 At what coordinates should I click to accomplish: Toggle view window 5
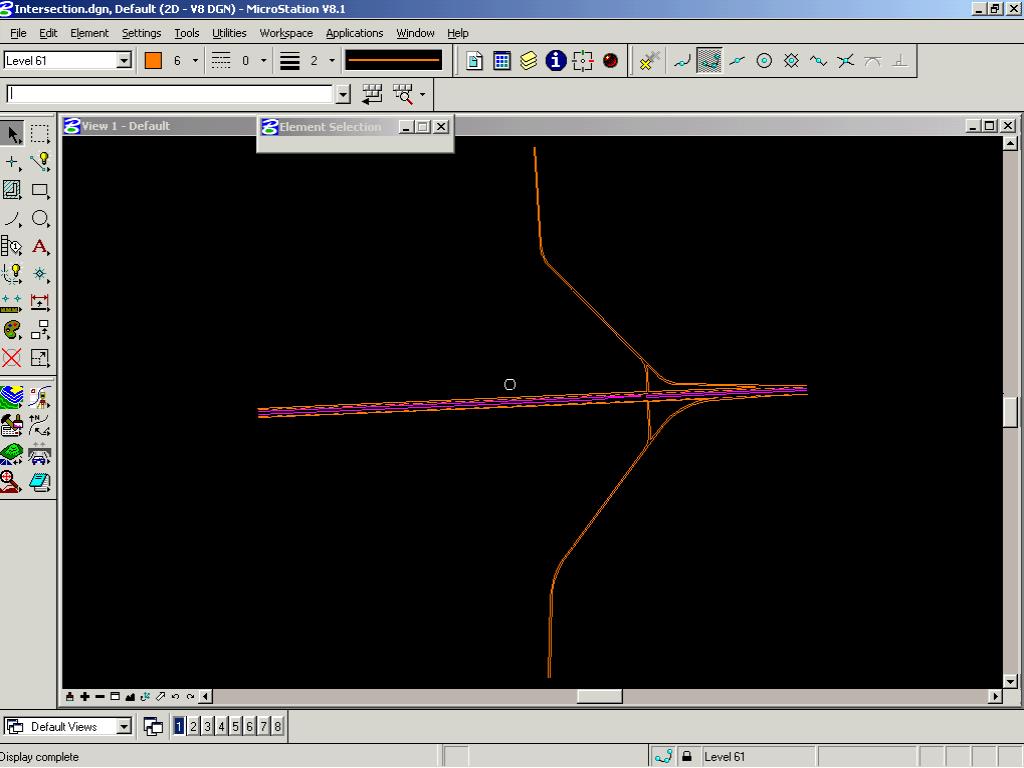pyautogui.click(x=236, y=726)
